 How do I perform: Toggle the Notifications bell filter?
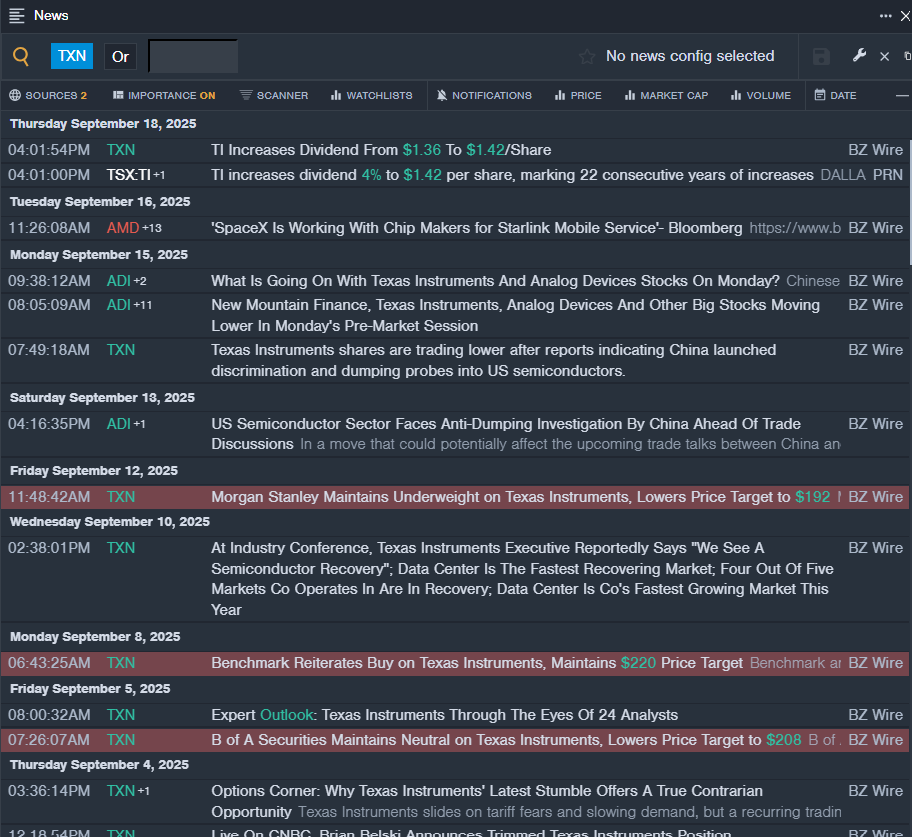[x=484, y=96]
